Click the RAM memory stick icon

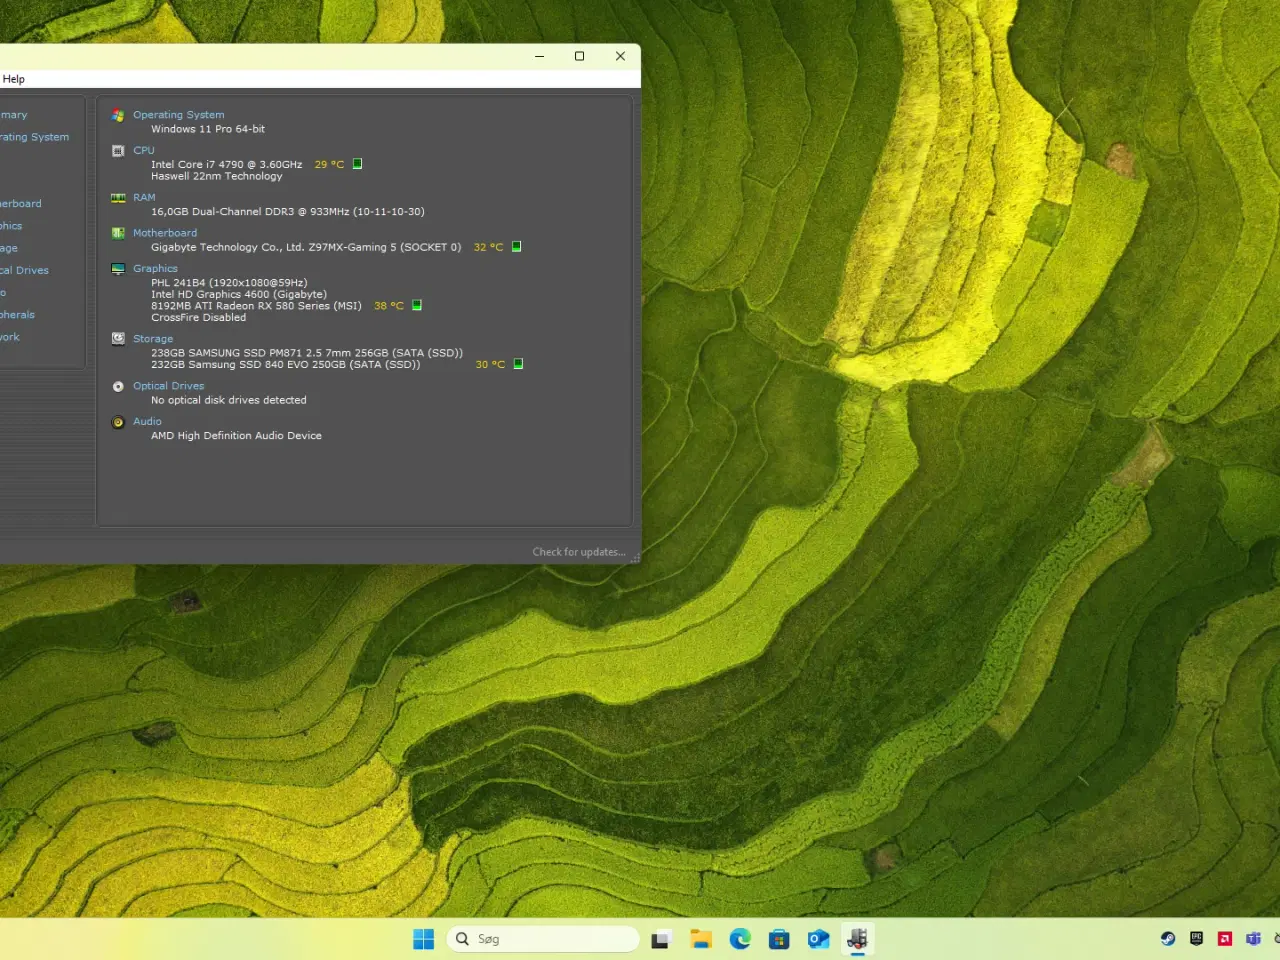(x=118, y=198)
